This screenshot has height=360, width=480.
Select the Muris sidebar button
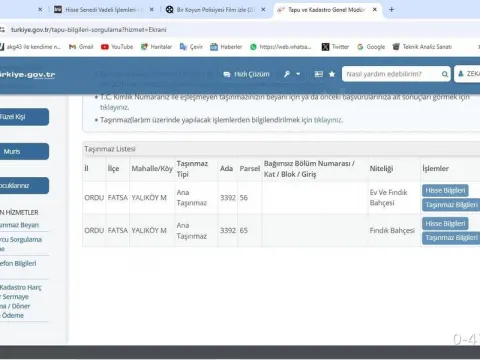tap(24, 151)
